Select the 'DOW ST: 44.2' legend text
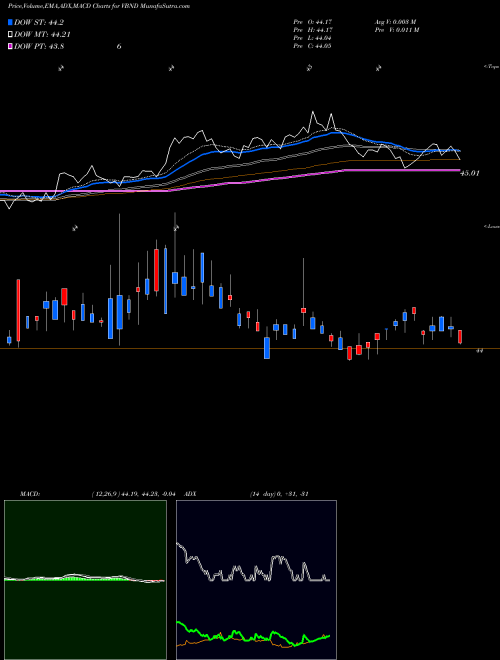The height and width of the screenshot is (660, 500). tap(39, 23)
